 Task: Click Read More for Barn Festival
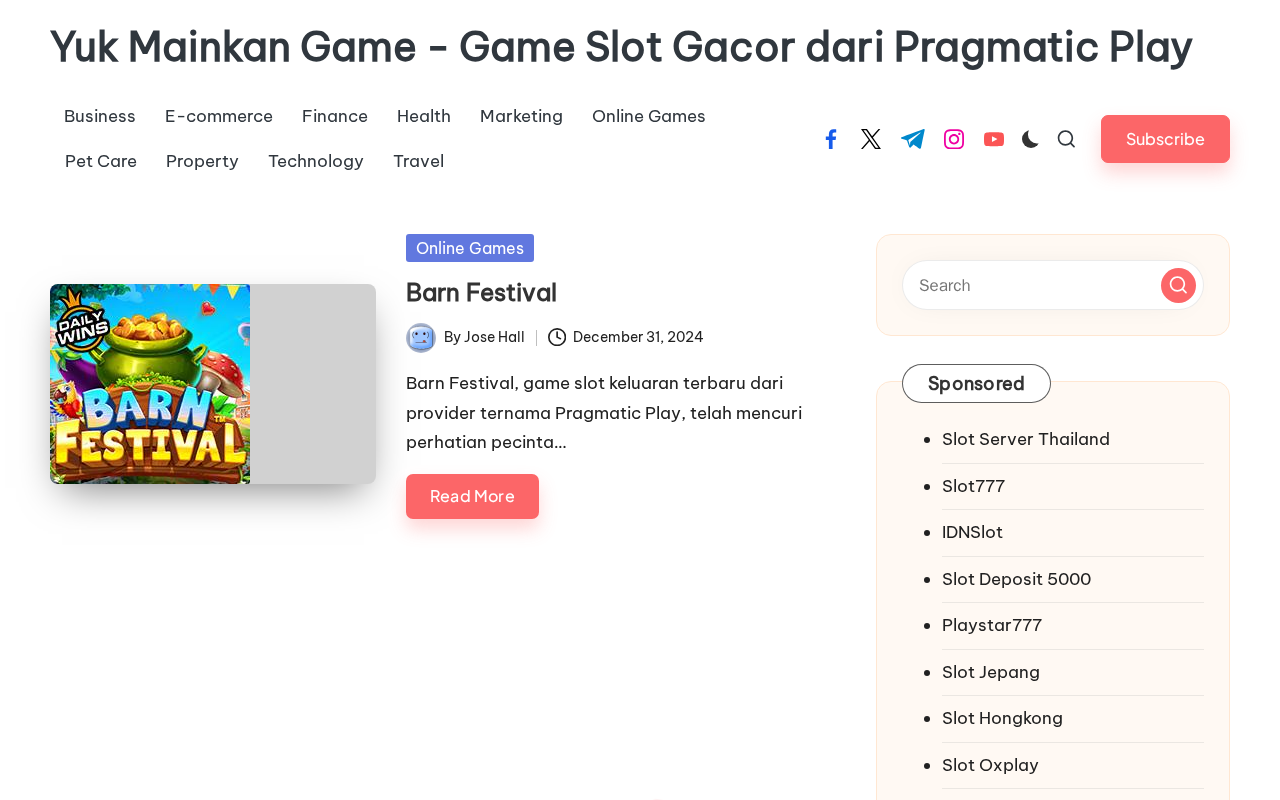(472, 496)
